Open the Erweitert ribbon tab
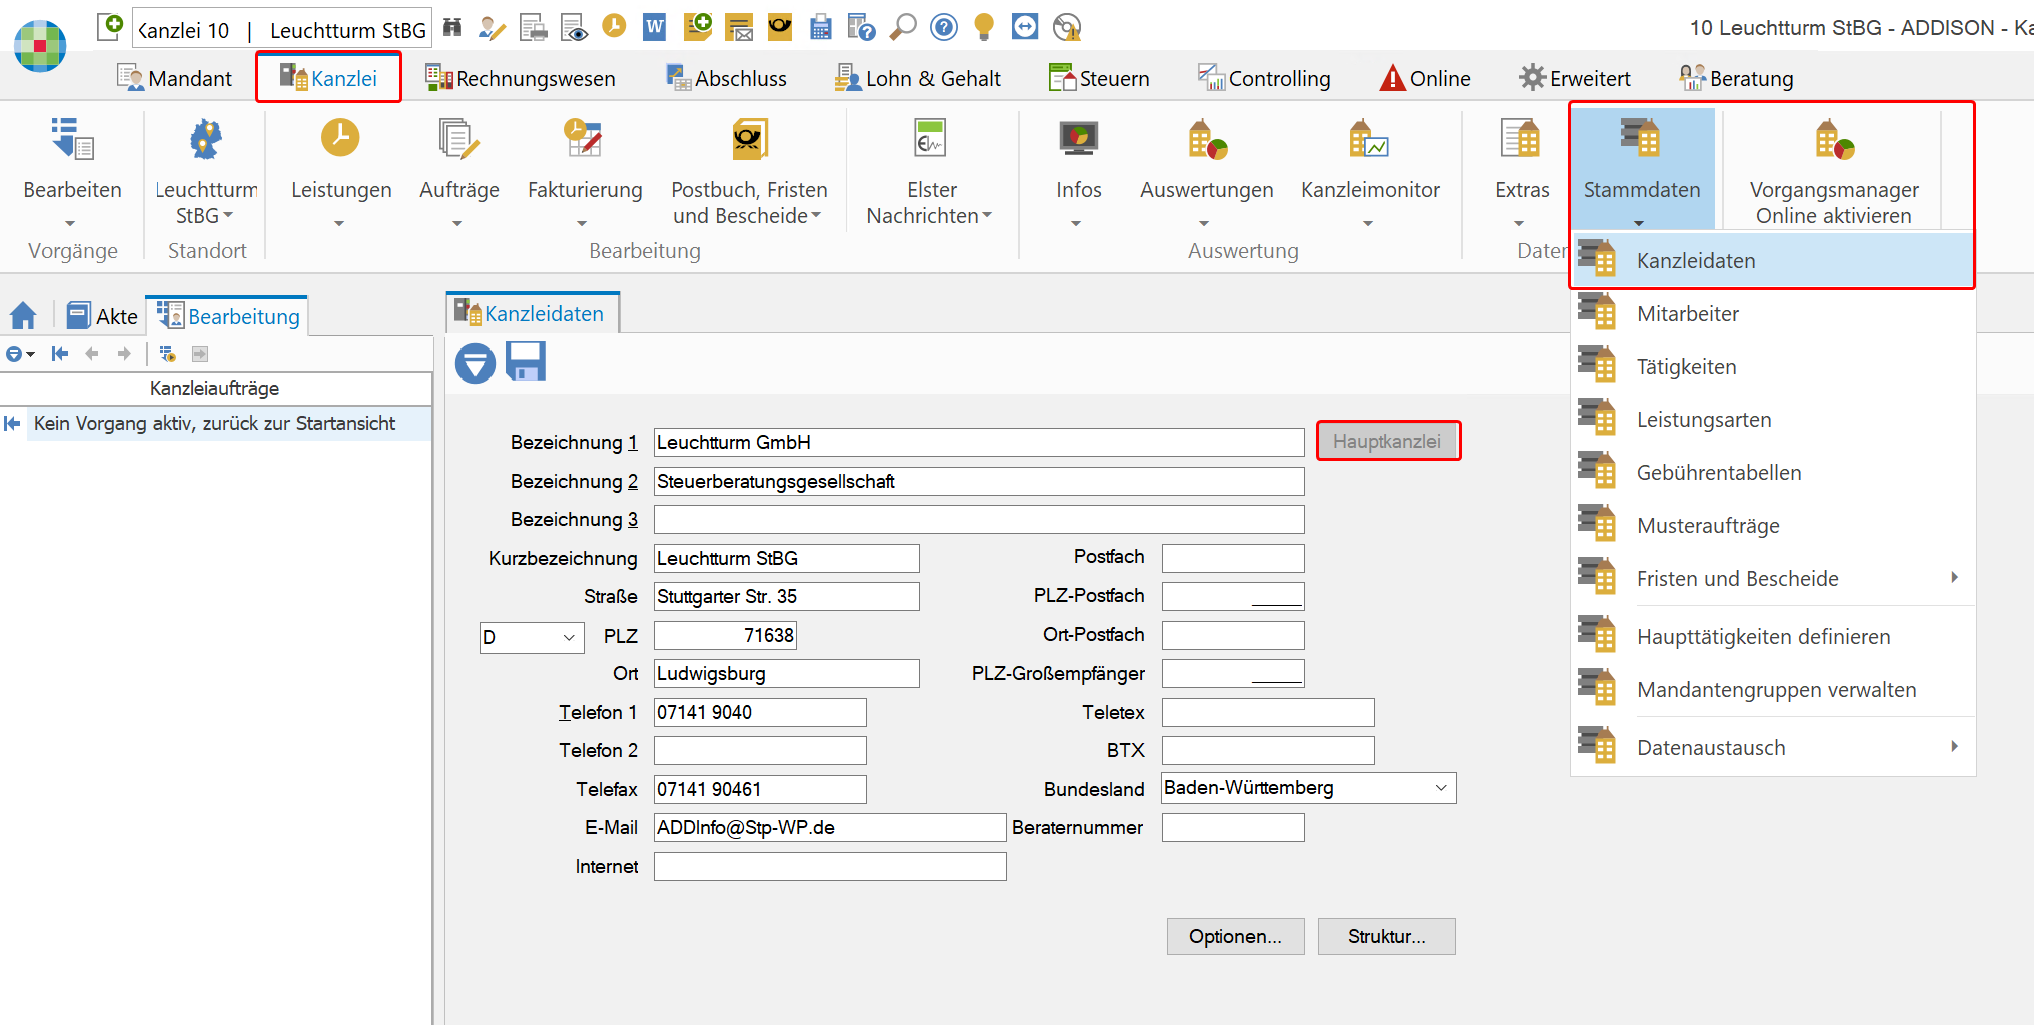Image resolution: width=2034 pixels, height=1025 pixels. pyautogui.click(x=1575, y=78)
